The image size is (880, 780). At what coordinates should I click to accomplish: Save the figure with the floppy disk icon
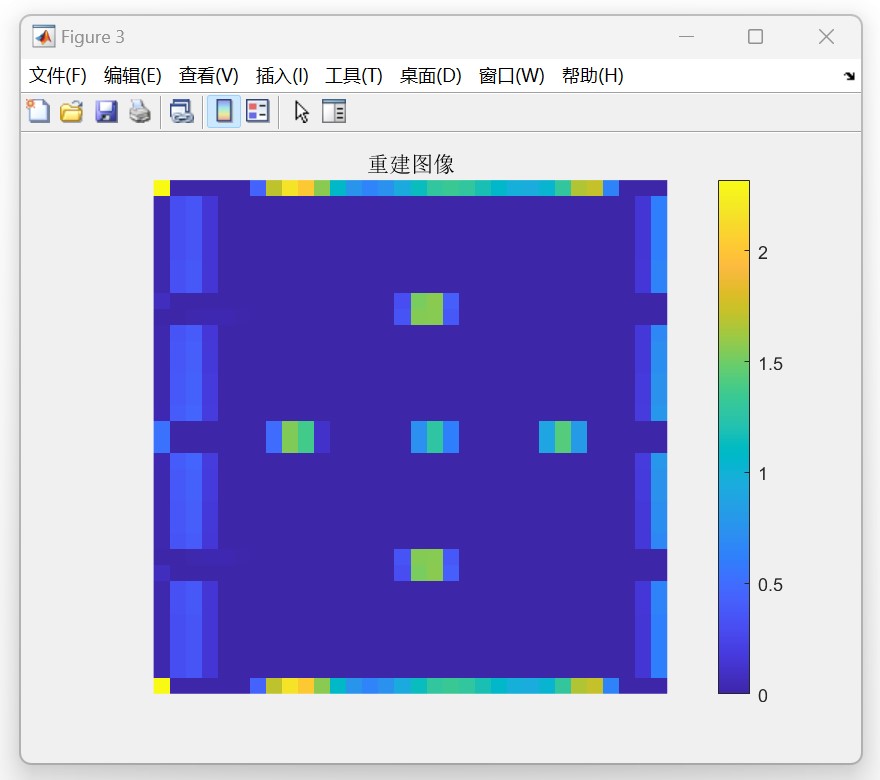tap(106, 111)
